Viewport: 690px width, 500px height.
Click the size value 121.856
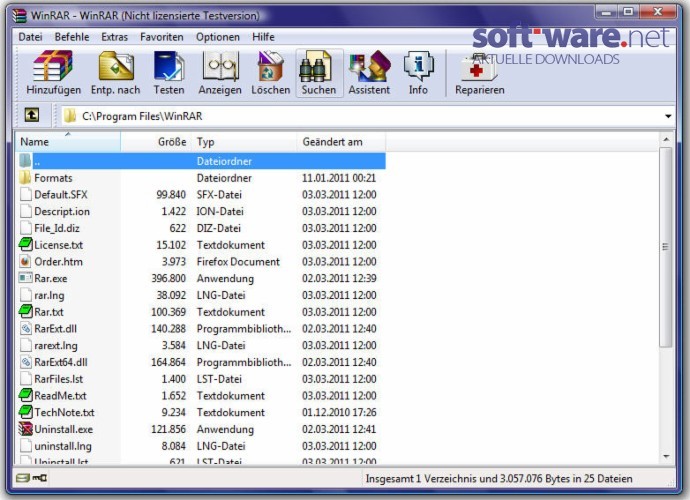pyautogui.click(x=169, y=429)
